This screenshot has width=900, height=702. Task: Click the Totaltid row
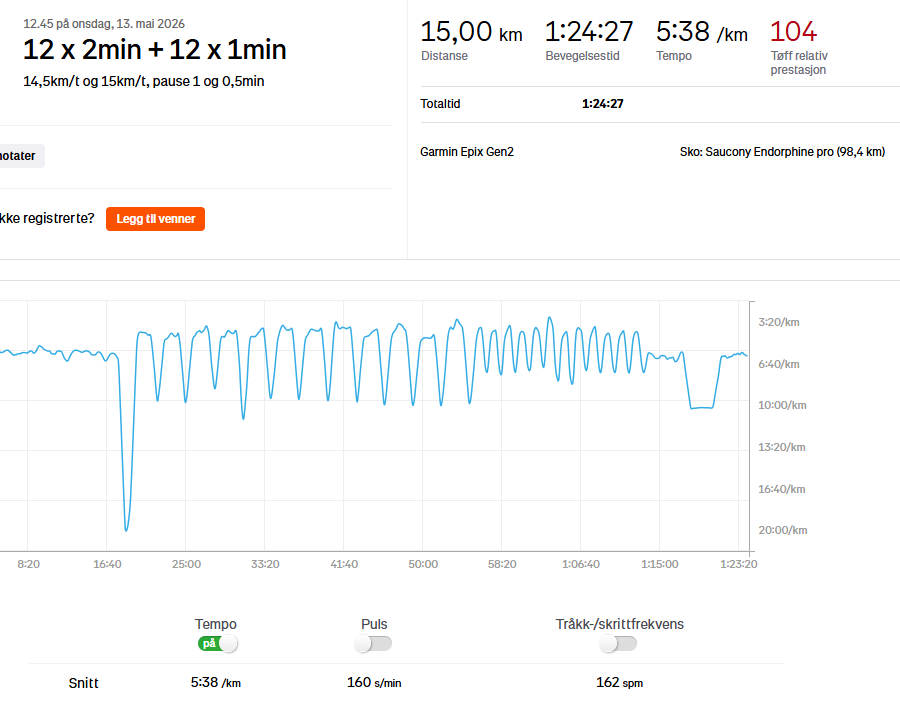(660, 104)
